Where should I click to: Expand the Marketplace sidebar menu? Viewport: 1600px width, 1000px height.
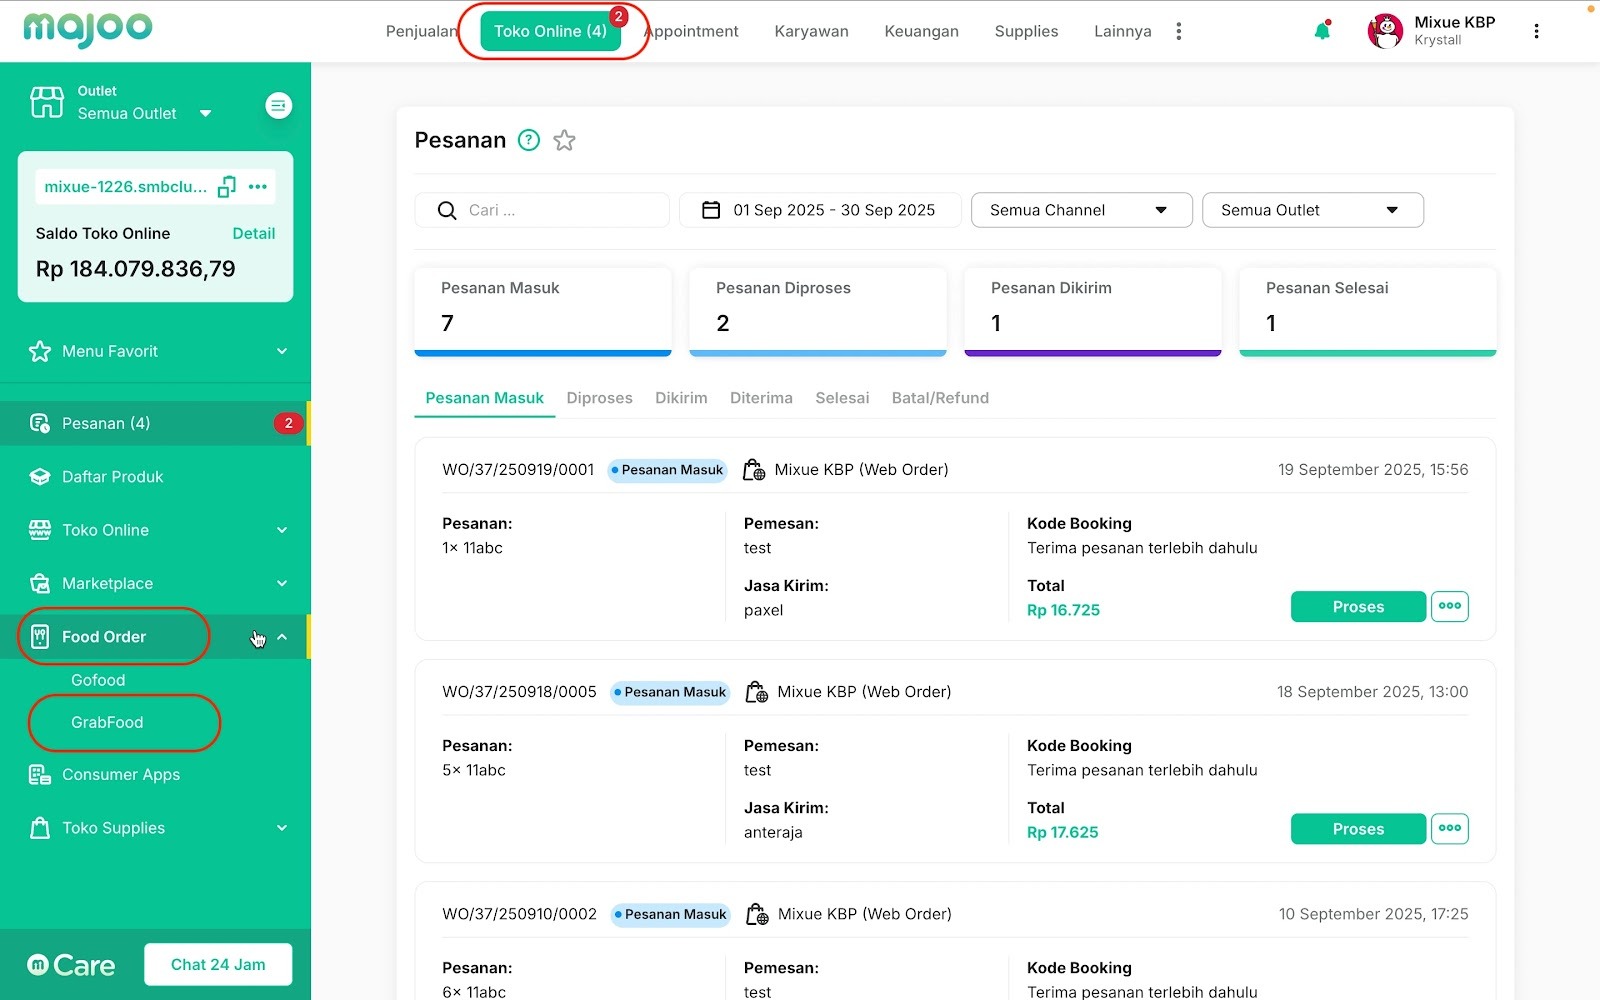tap(155, 583)
